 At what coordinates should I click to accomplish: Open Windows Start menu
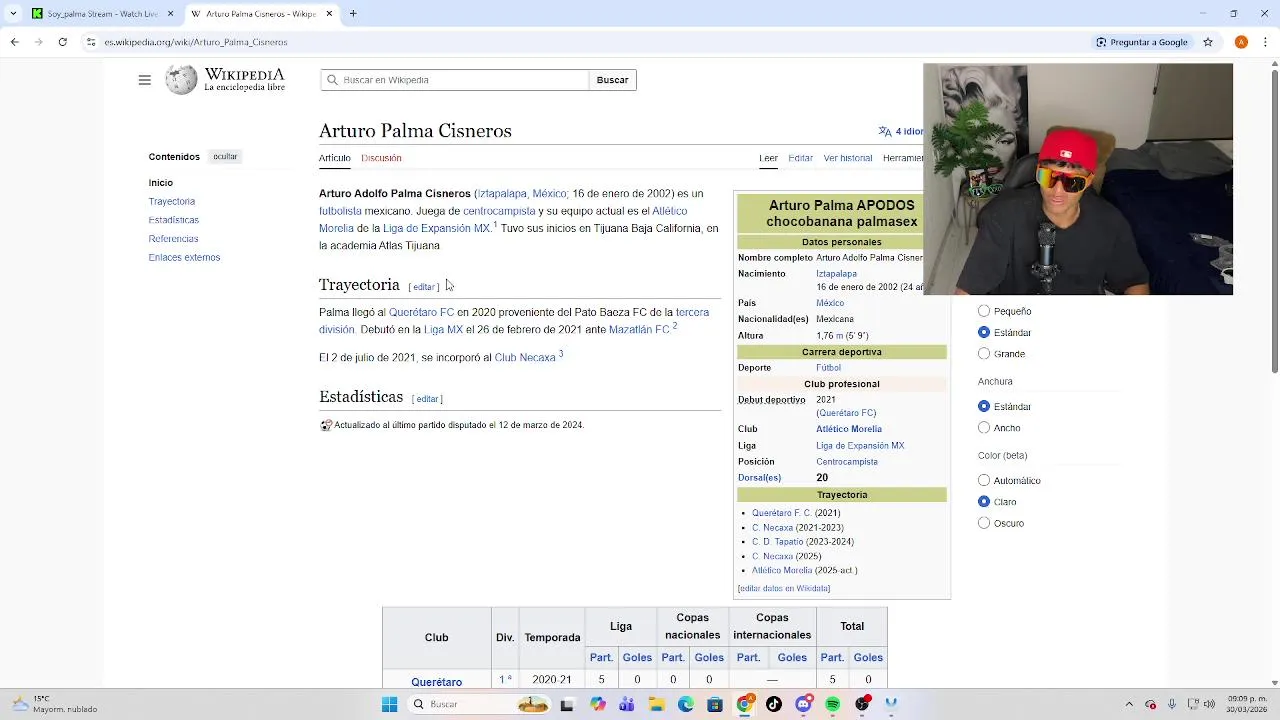[x=389, y=704]
